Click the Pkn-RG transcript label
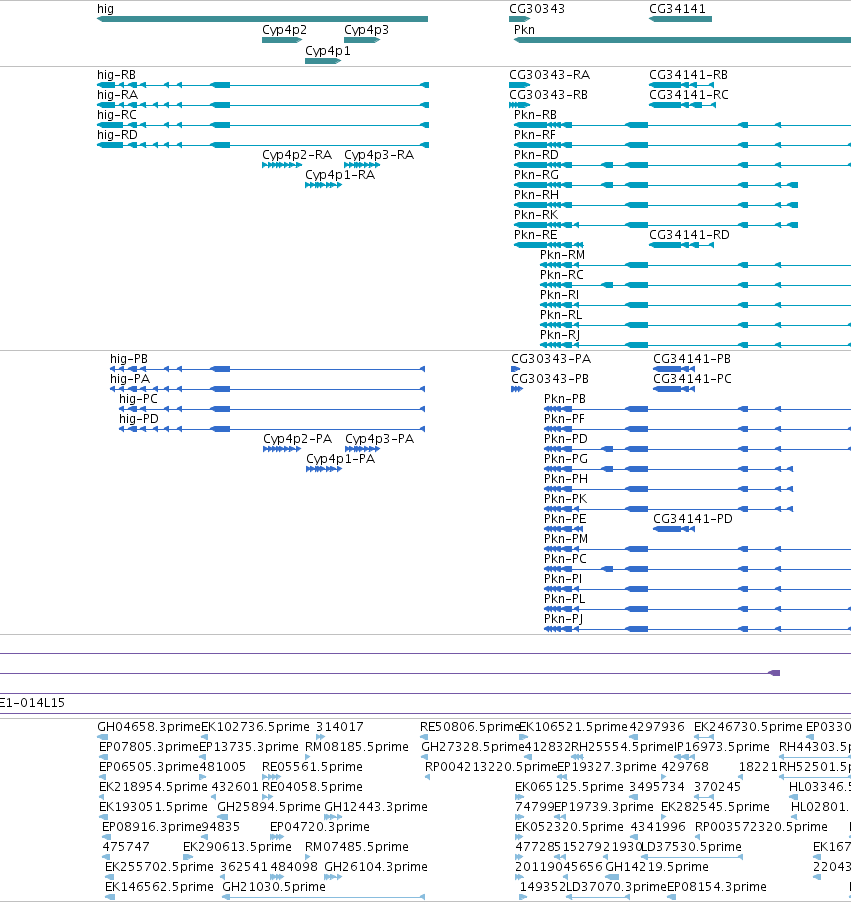The width and height of the screenshot is (851, 902). (x=536, y=175)
